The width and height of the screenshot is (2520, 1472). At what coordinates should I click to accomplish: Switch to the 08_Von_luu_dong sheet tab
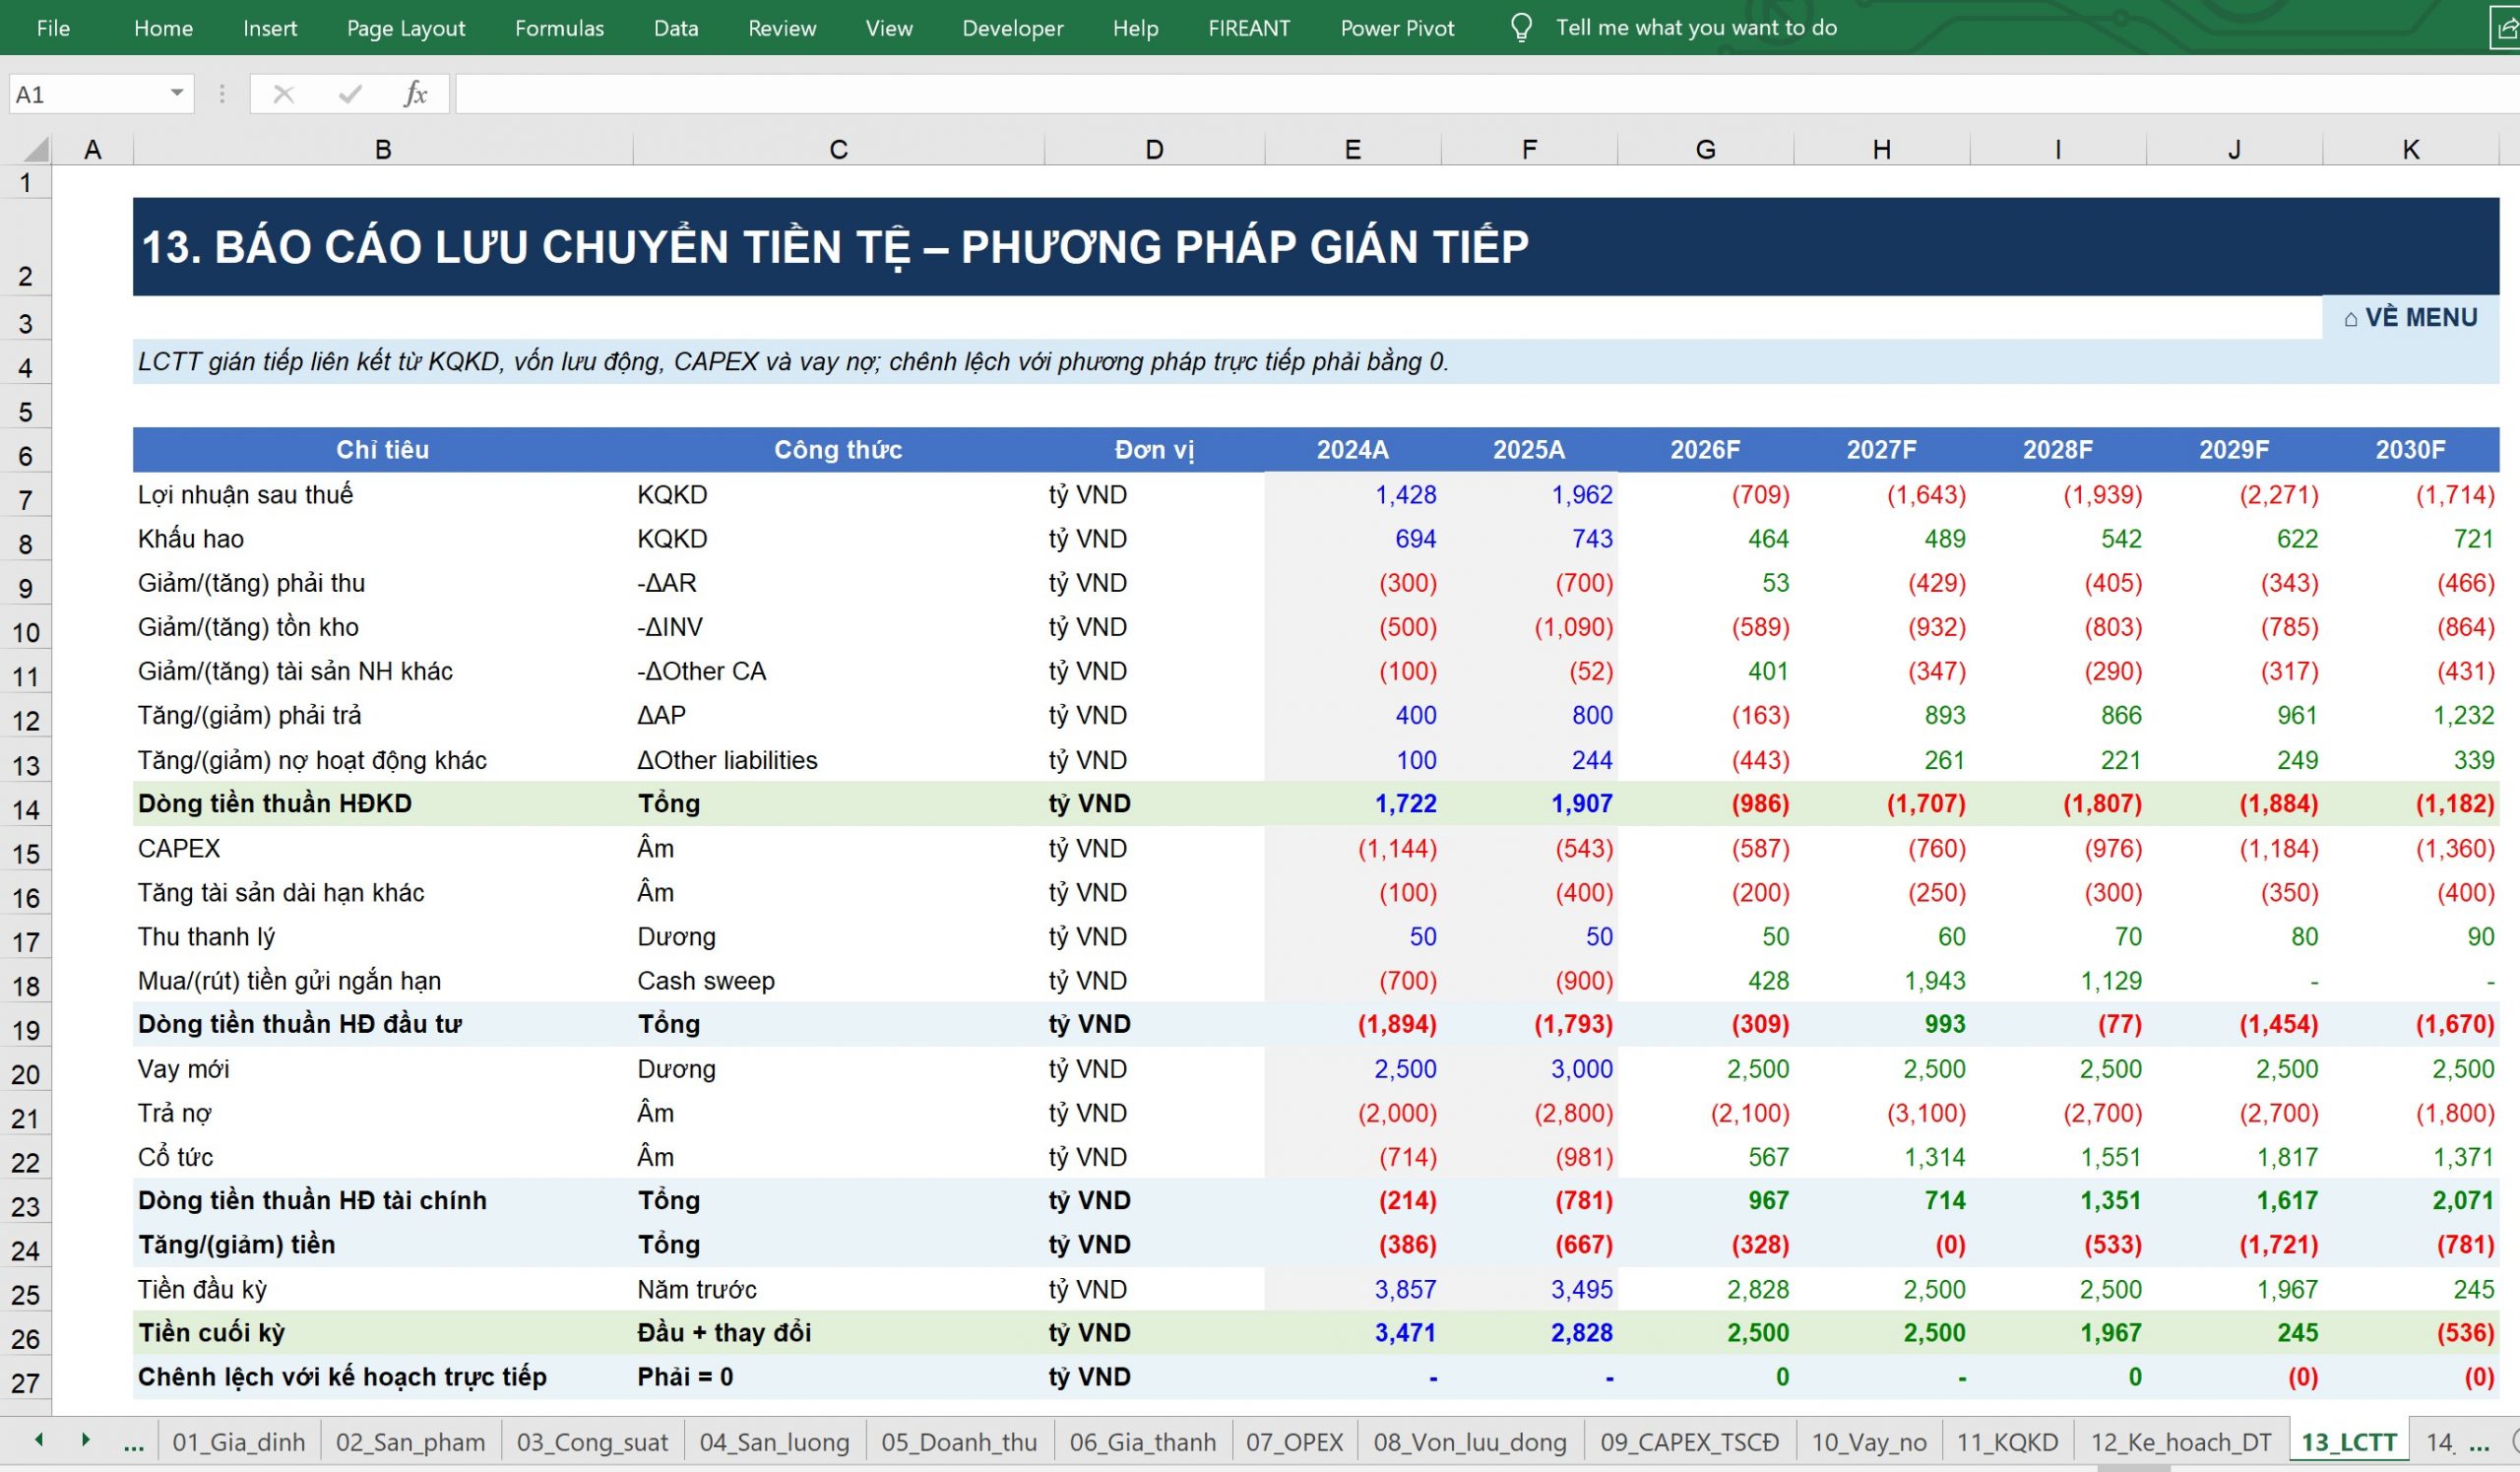click(1469, 1442)
